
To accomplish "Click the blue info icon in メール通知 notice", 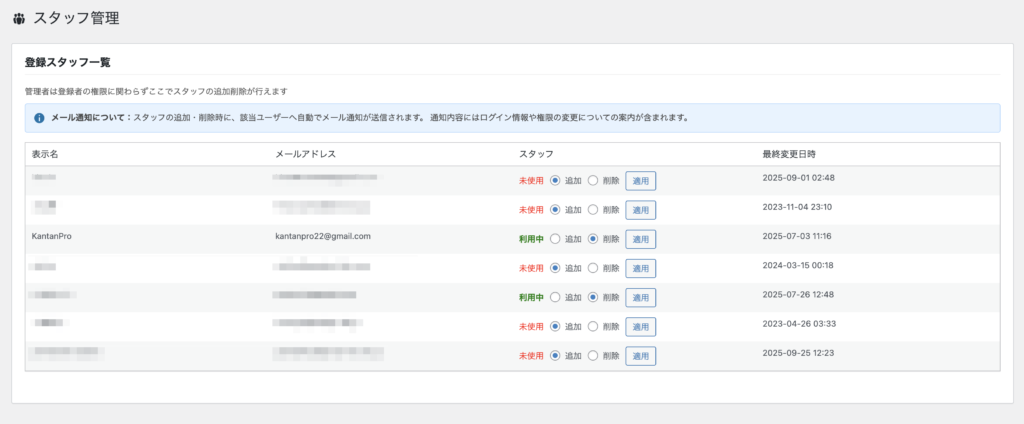I will pyautogui.click(x=39, y=118).
